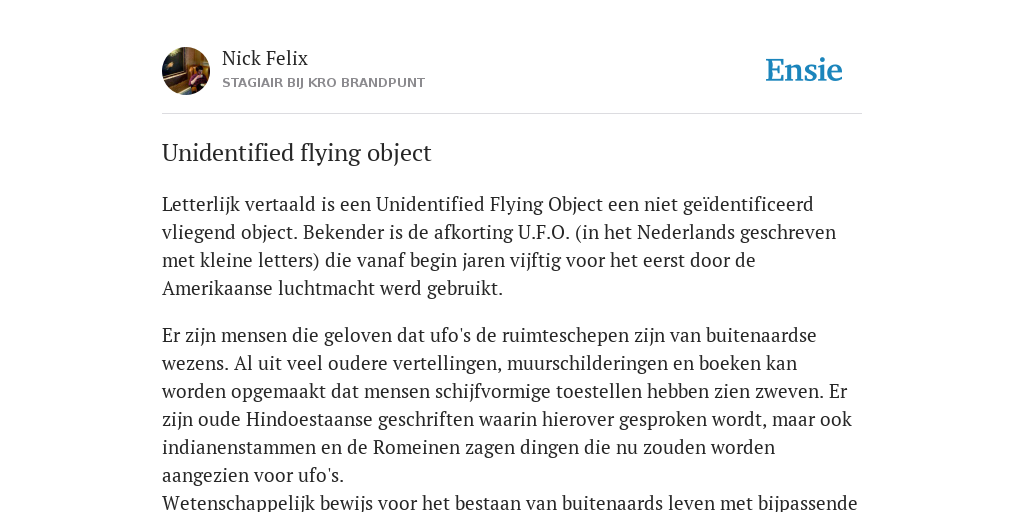This screenshot has width=1024, height=512.
Task: Click the word 'Romeinen' in the text
Action: tap(413, 447)
